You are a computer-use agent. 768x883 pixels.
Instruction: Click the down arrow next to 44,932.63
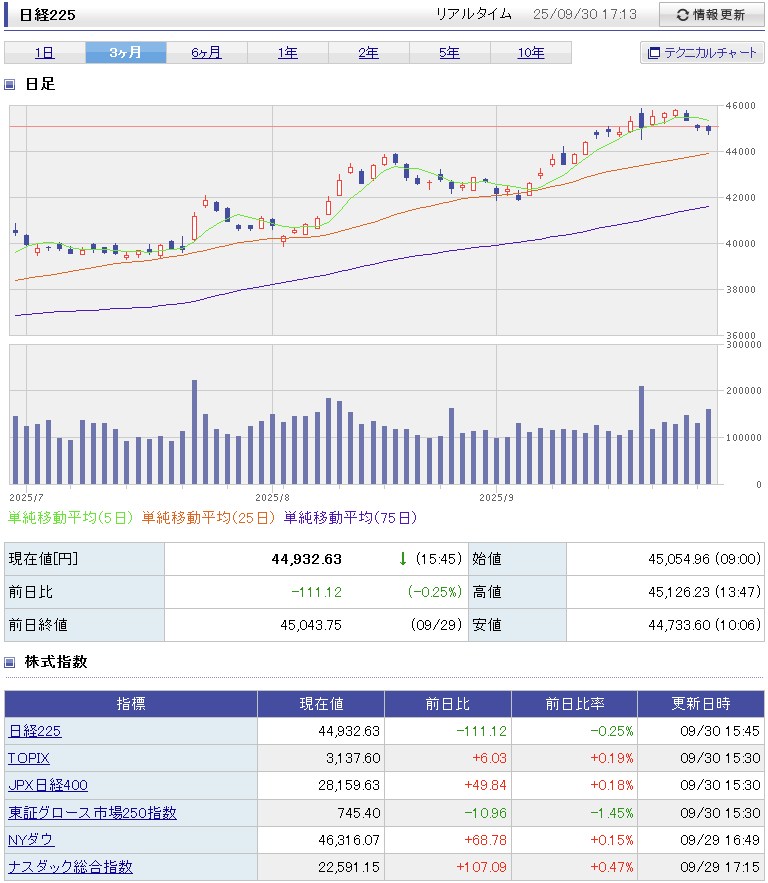[x=402, y=559]
